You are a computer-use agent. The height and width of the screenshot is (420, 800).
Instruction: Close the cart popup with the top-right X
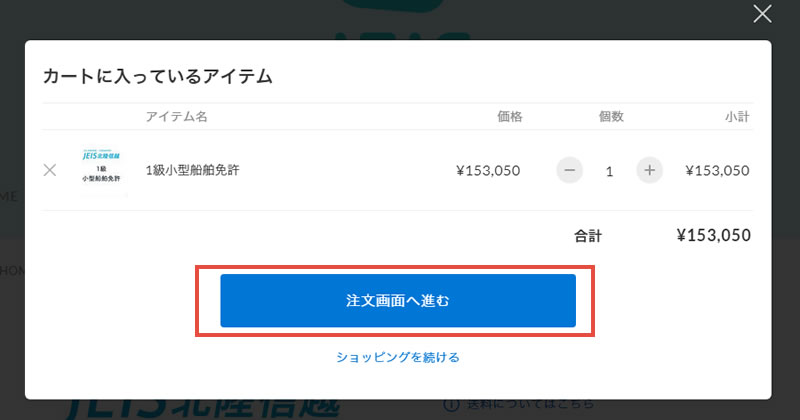(x=762, y=14)
